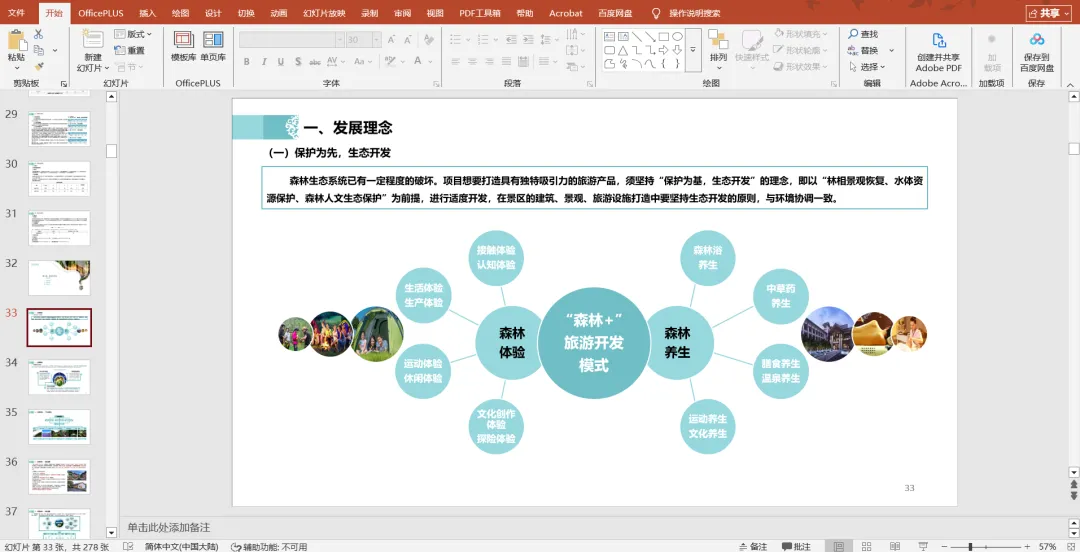Click the notes field 单击此处添加备注

[x=169, y=527]
